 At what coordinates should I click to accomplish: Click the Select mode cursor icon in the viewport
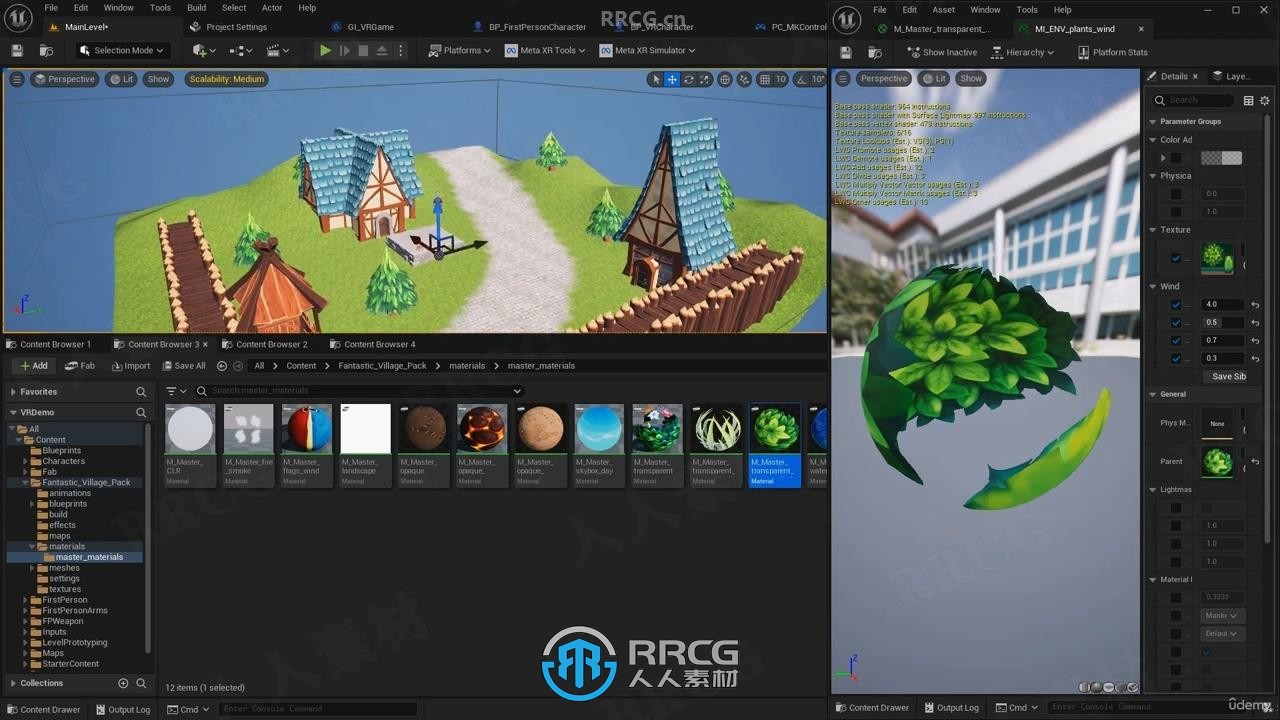[656, 79]
